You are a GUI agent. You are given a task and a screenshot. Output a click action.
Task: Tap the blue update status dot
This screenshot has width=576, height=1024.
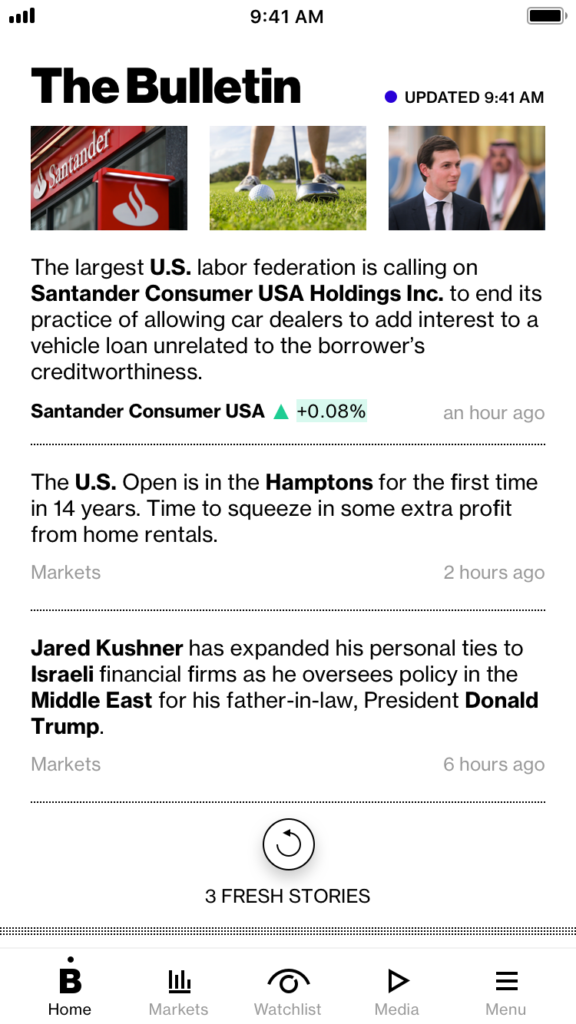pyautogui.click(x=391, y=97)
